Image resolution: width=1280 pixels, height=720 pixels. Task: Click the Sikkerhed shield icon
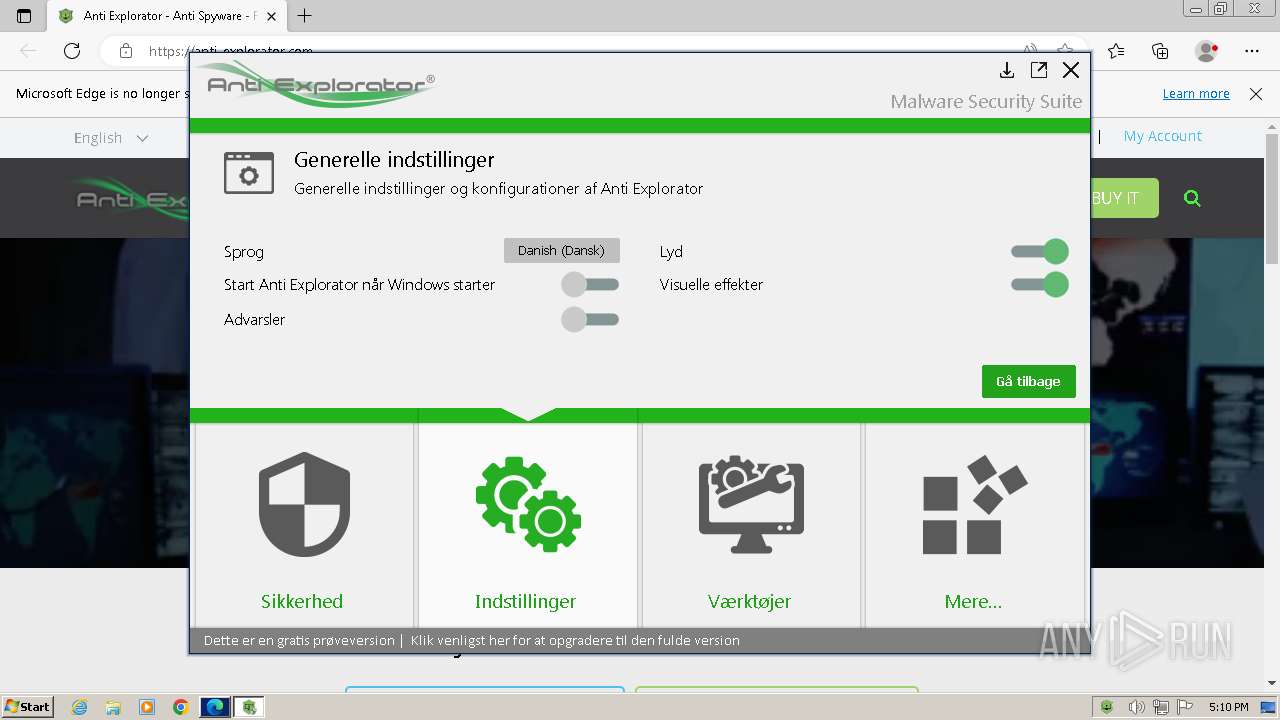click(x=304, y=504)
